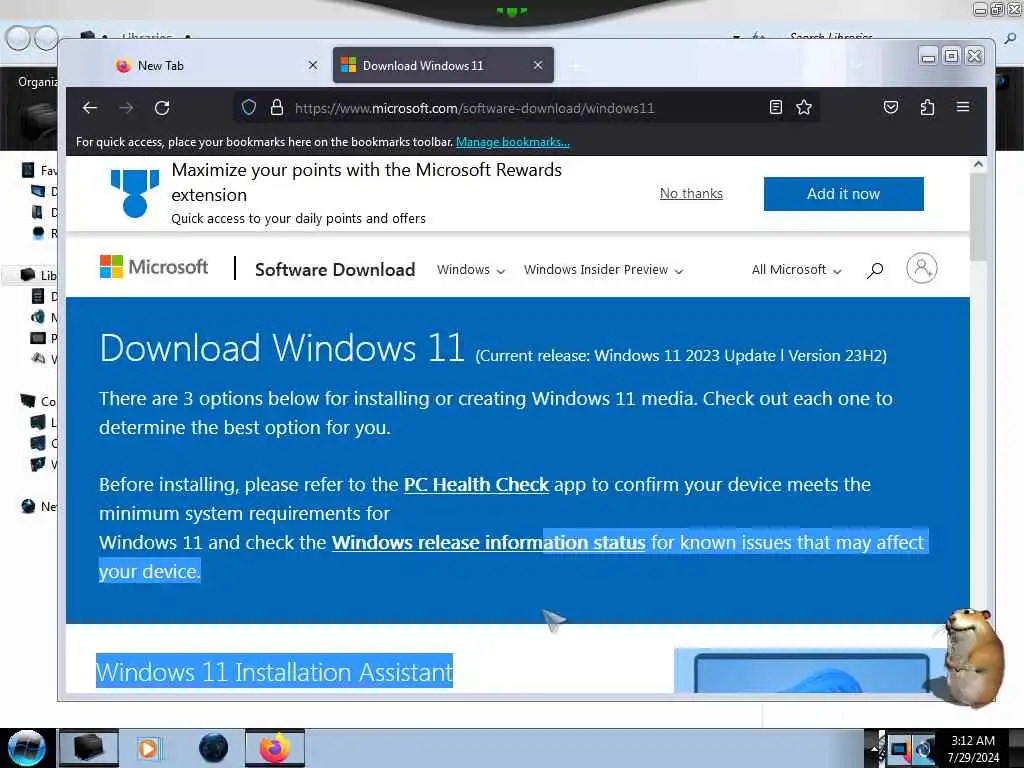Click the Windows 11 laptop image thumbnail
Viewport: 1024px width, 768px height.
(810, 671)
